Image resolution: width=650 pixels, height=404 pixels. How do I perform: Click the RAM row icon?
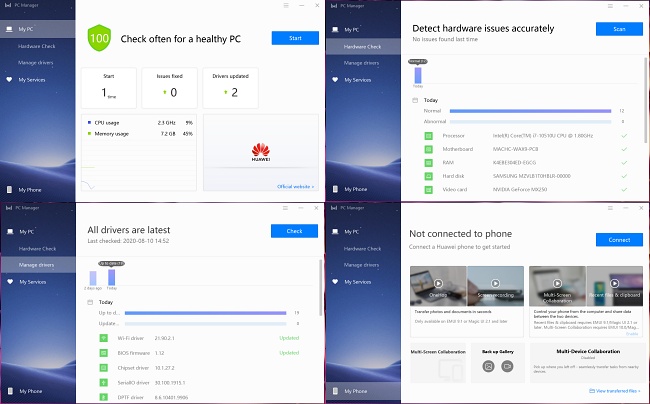point(429,163)
